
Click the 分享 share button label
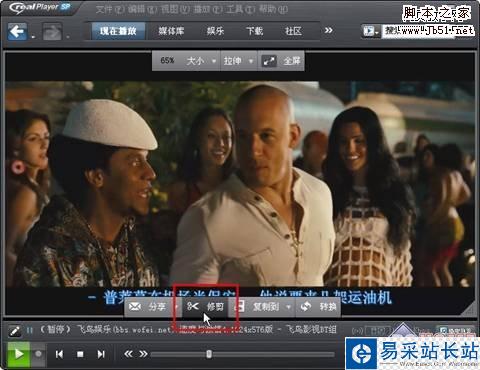coord(157,307)
